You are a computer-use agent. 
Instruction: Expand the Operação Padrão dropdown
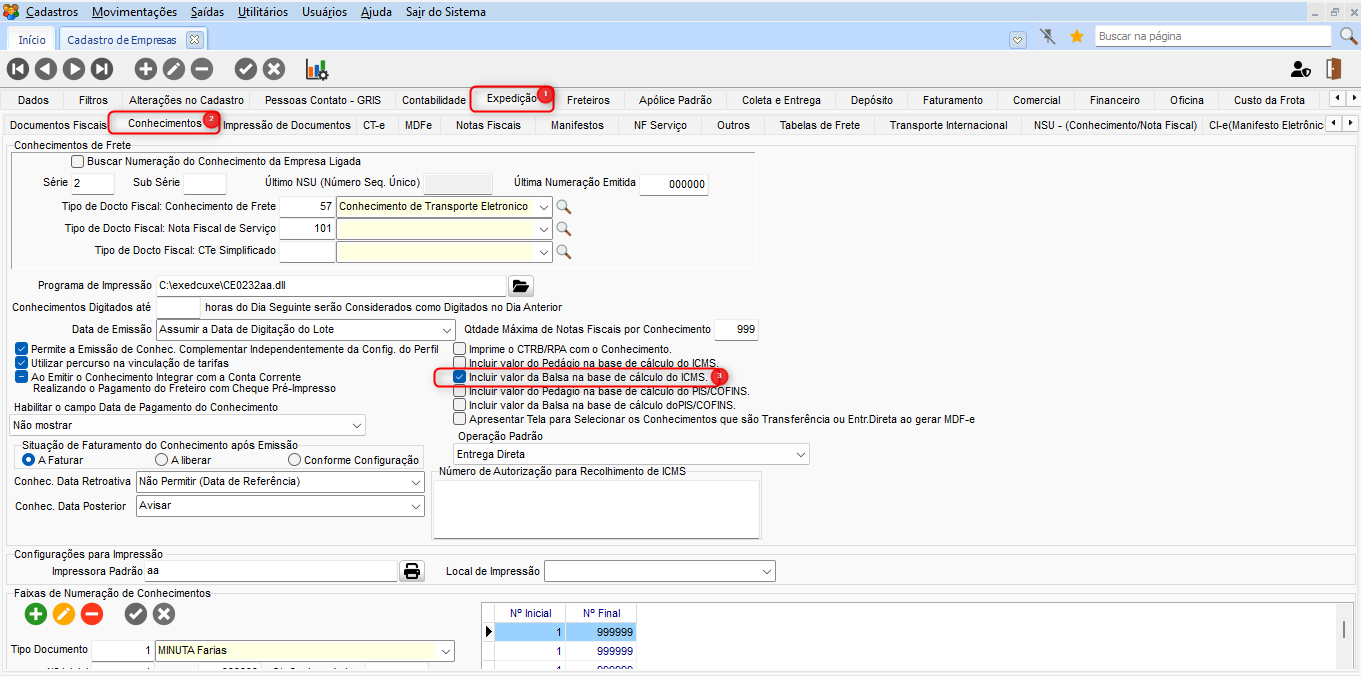coord(799,455)
